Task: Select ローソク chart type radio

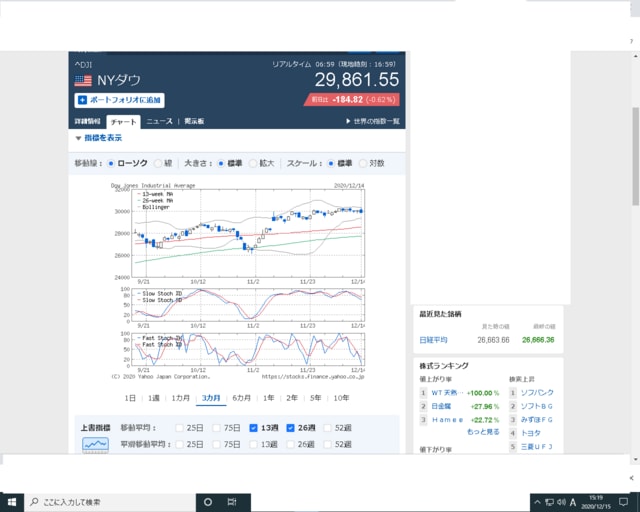Action: (x=111, y=163)
